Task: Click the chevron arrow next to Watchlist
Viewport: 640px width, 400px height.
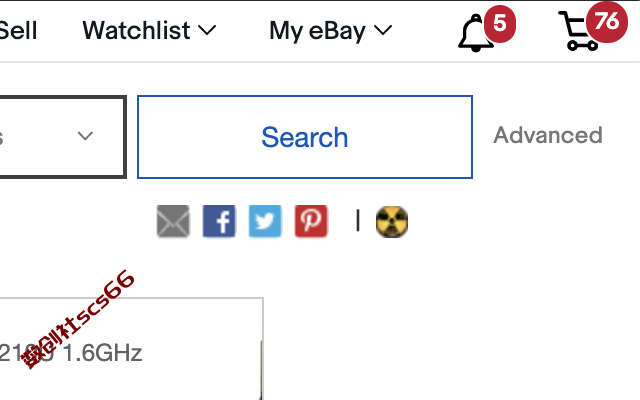Action: 207,30
